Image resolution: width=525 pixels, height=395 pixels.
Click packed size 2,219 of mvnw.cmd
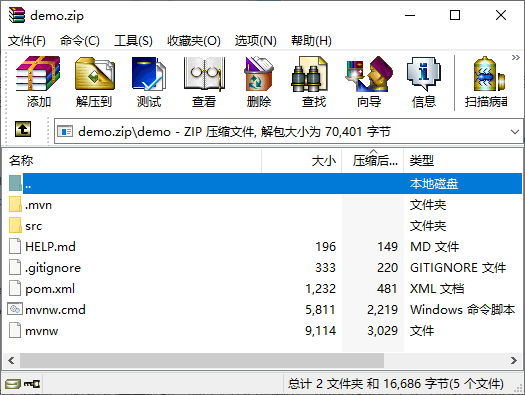pos(382,310)
